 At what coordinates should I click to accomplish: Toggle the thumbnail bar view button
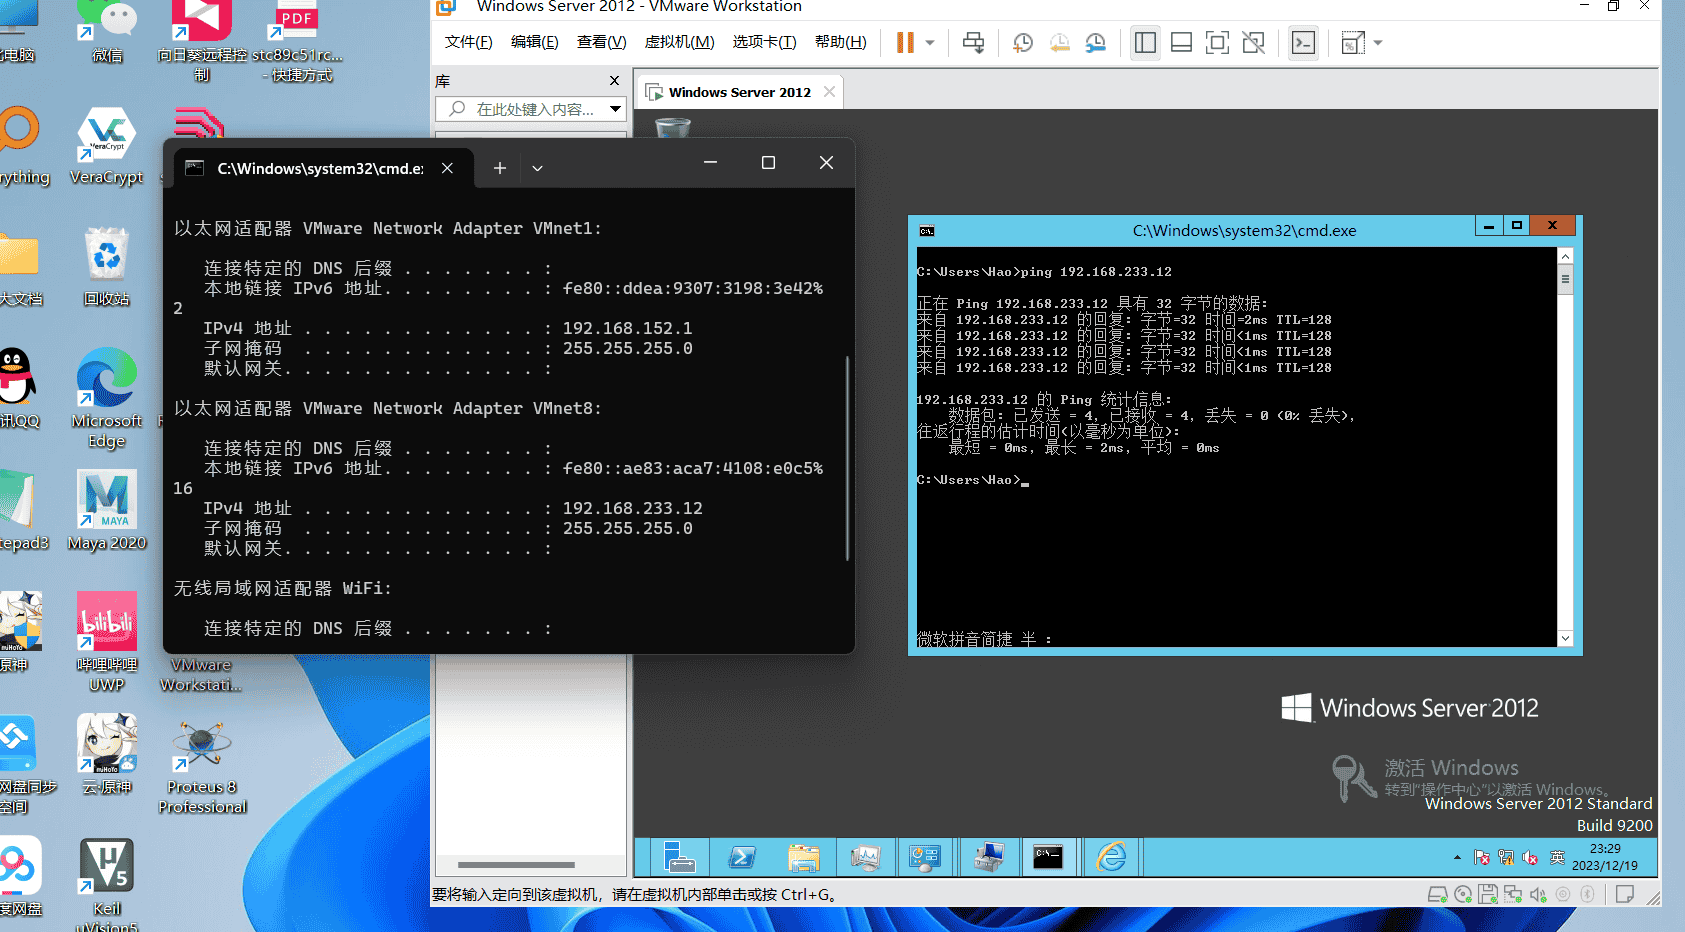pyautogui.click(x=1181, y=43)
